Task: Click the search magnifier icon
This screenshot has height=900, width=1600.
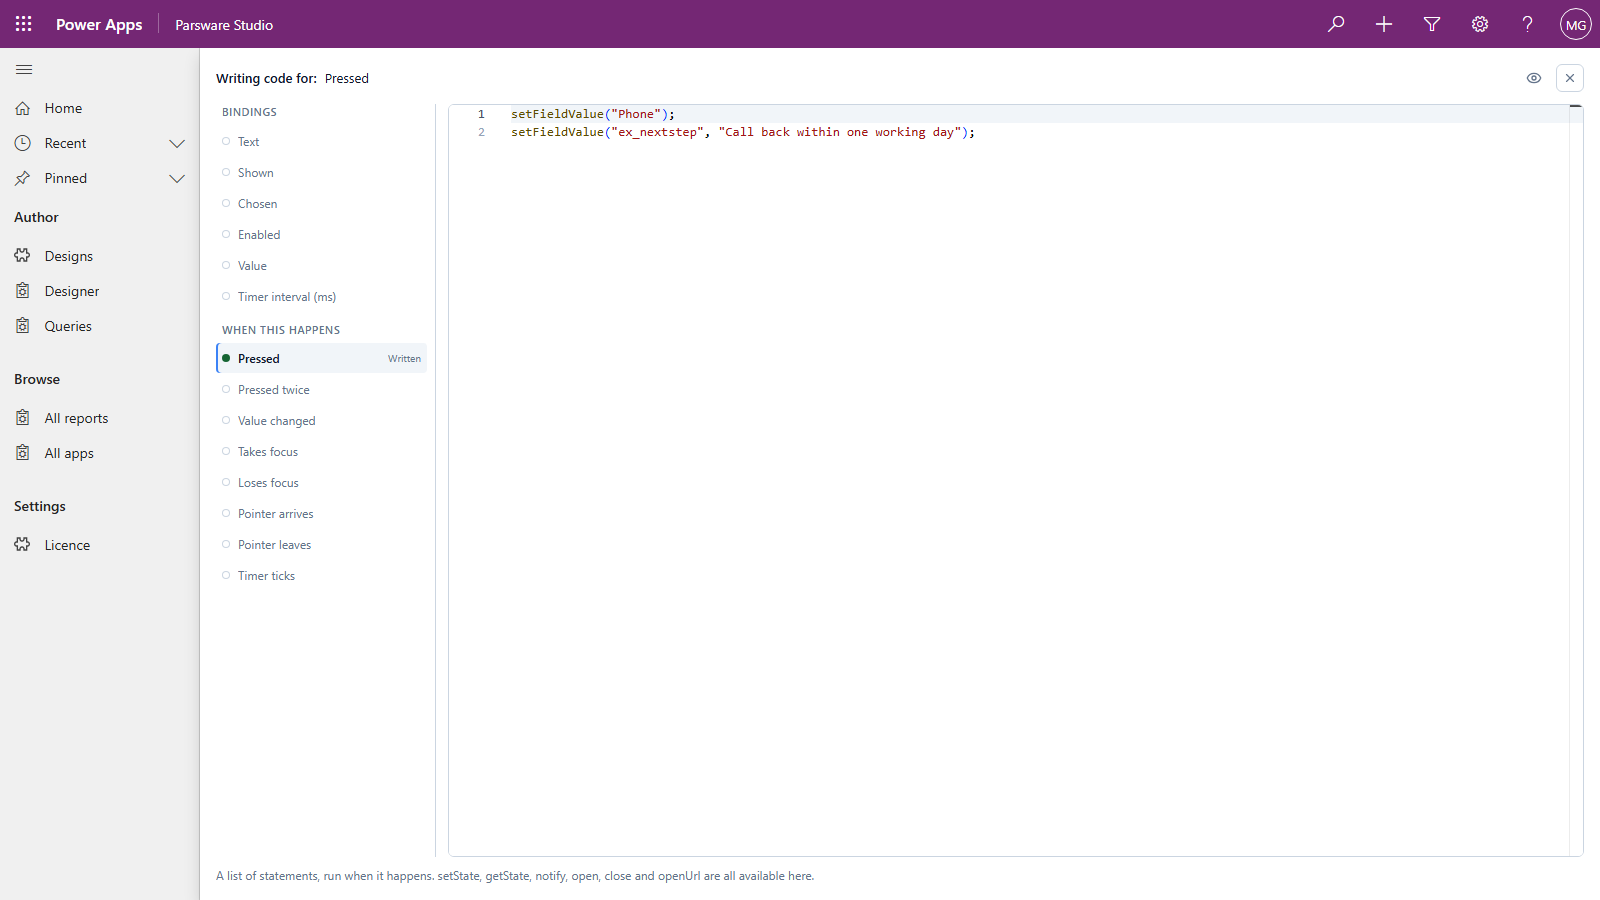Action: click(1336, 24)
